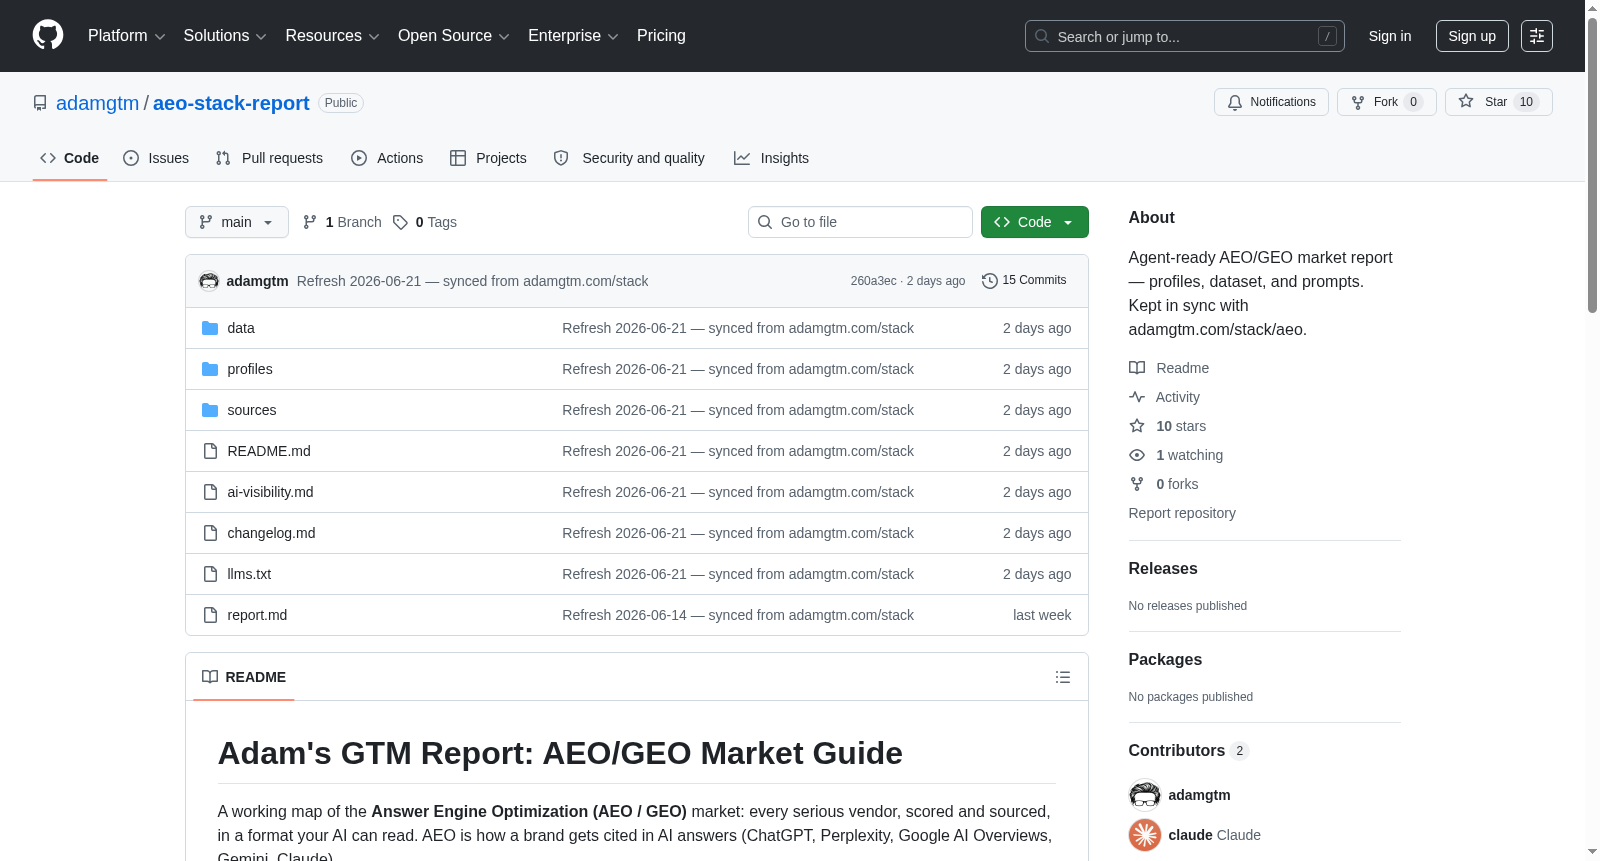1600x861 pixels.
Task: View the 0 forks link
Action: [1164, 484]
